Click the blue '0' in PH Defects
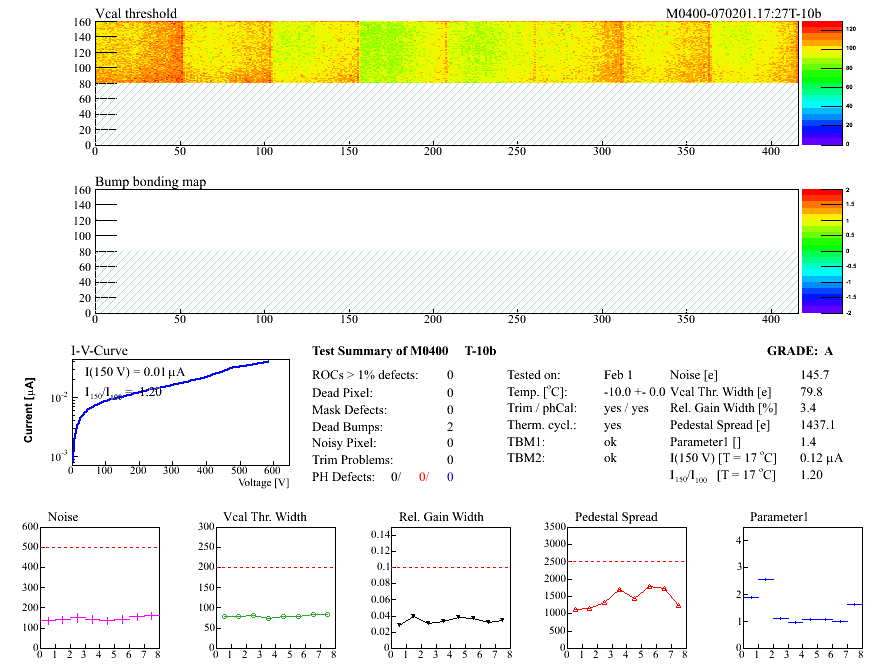 [x=450, y=477]
